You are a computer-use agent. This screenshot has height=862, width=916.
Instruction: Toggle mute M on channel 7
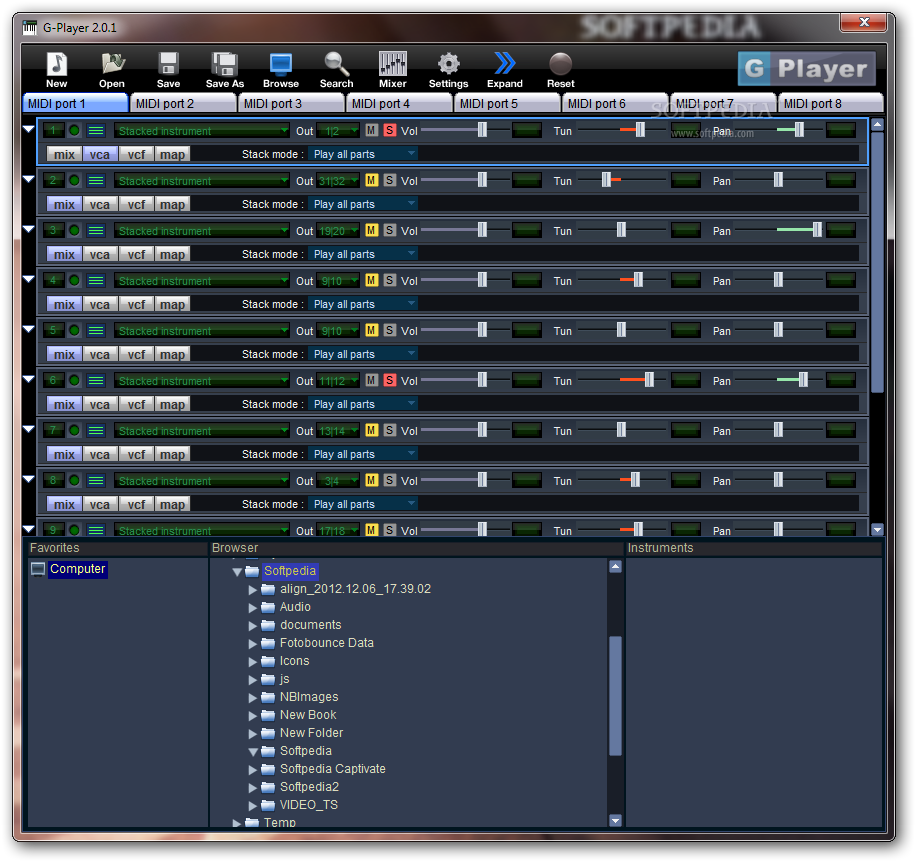[372, 430]
